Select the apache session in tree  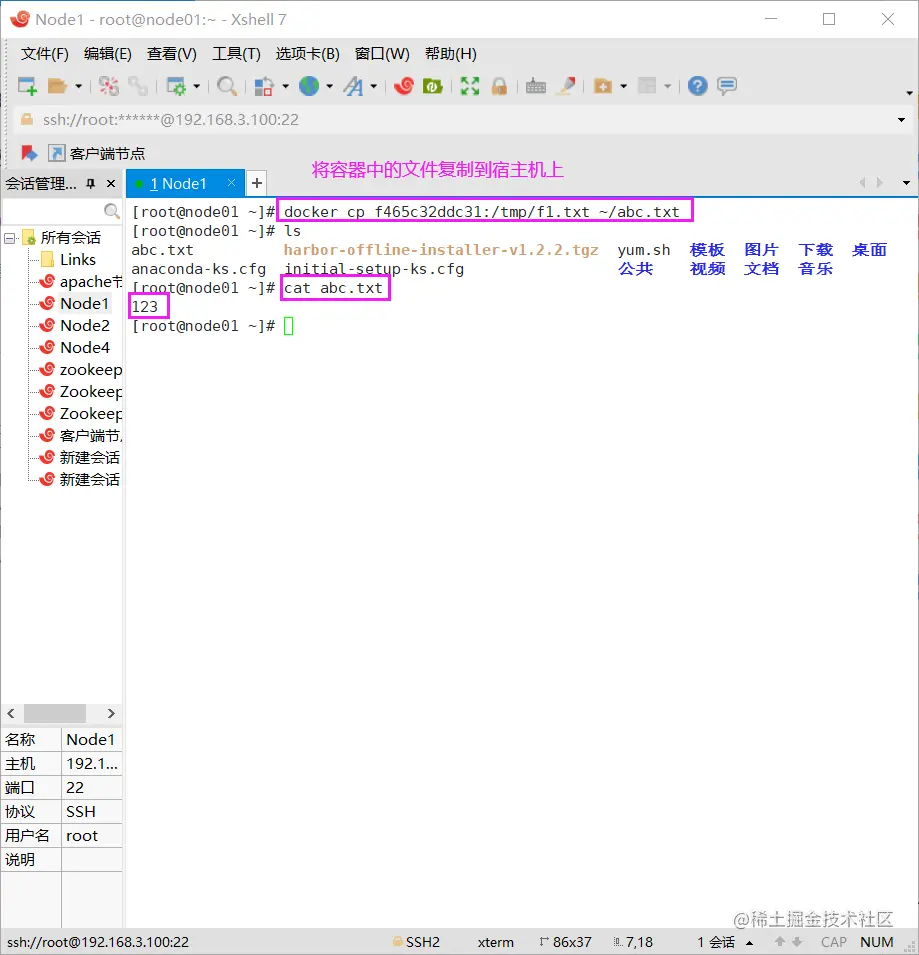pyautogui.click(x=80, y=282)
